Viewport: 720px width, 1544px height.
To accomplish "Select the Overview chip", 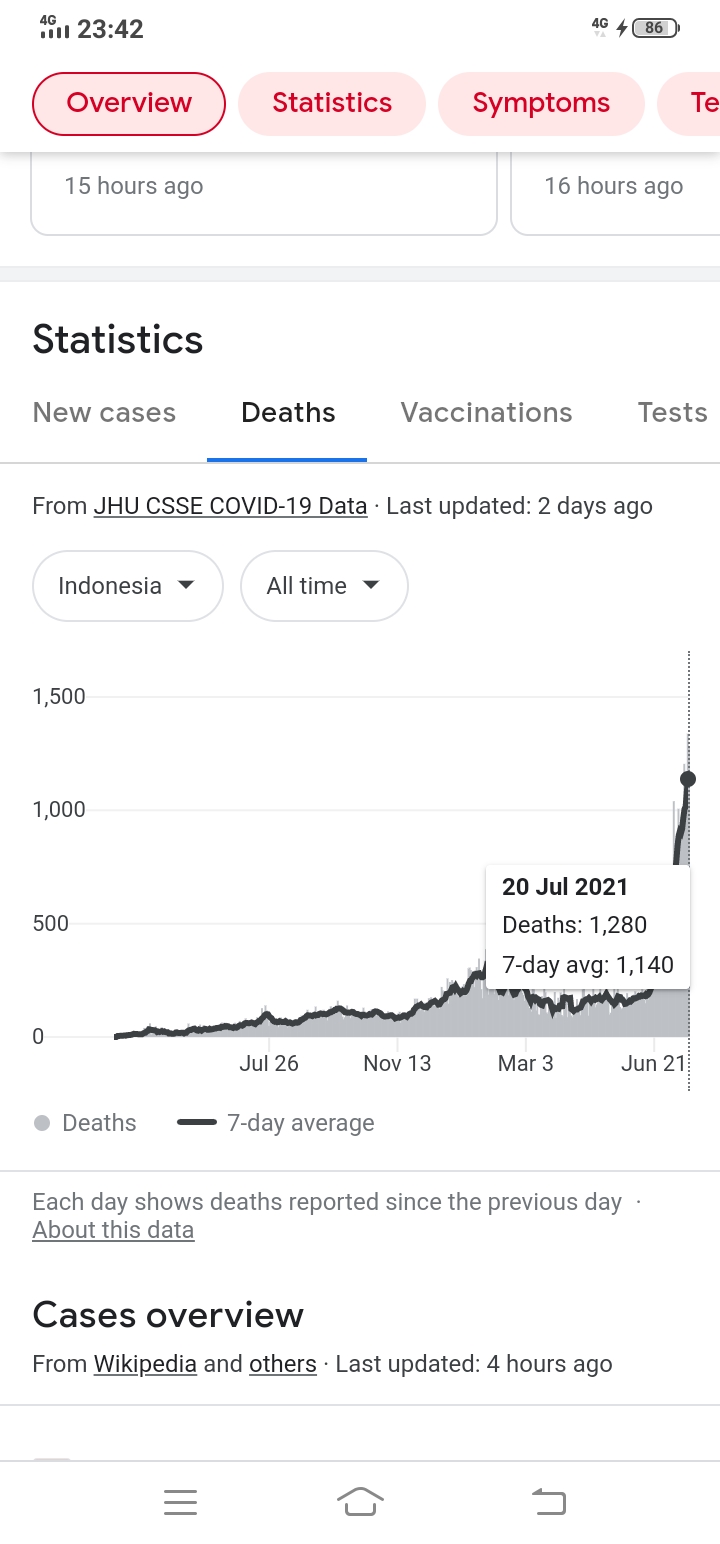I will [x=129, y=103].
